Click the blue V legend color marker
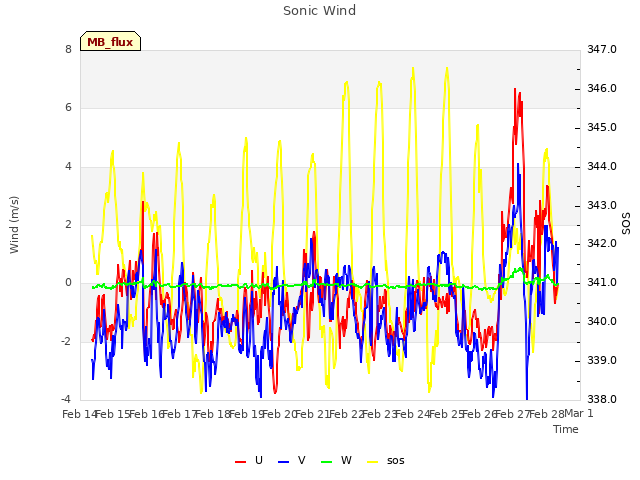 [x=283, y=462]
